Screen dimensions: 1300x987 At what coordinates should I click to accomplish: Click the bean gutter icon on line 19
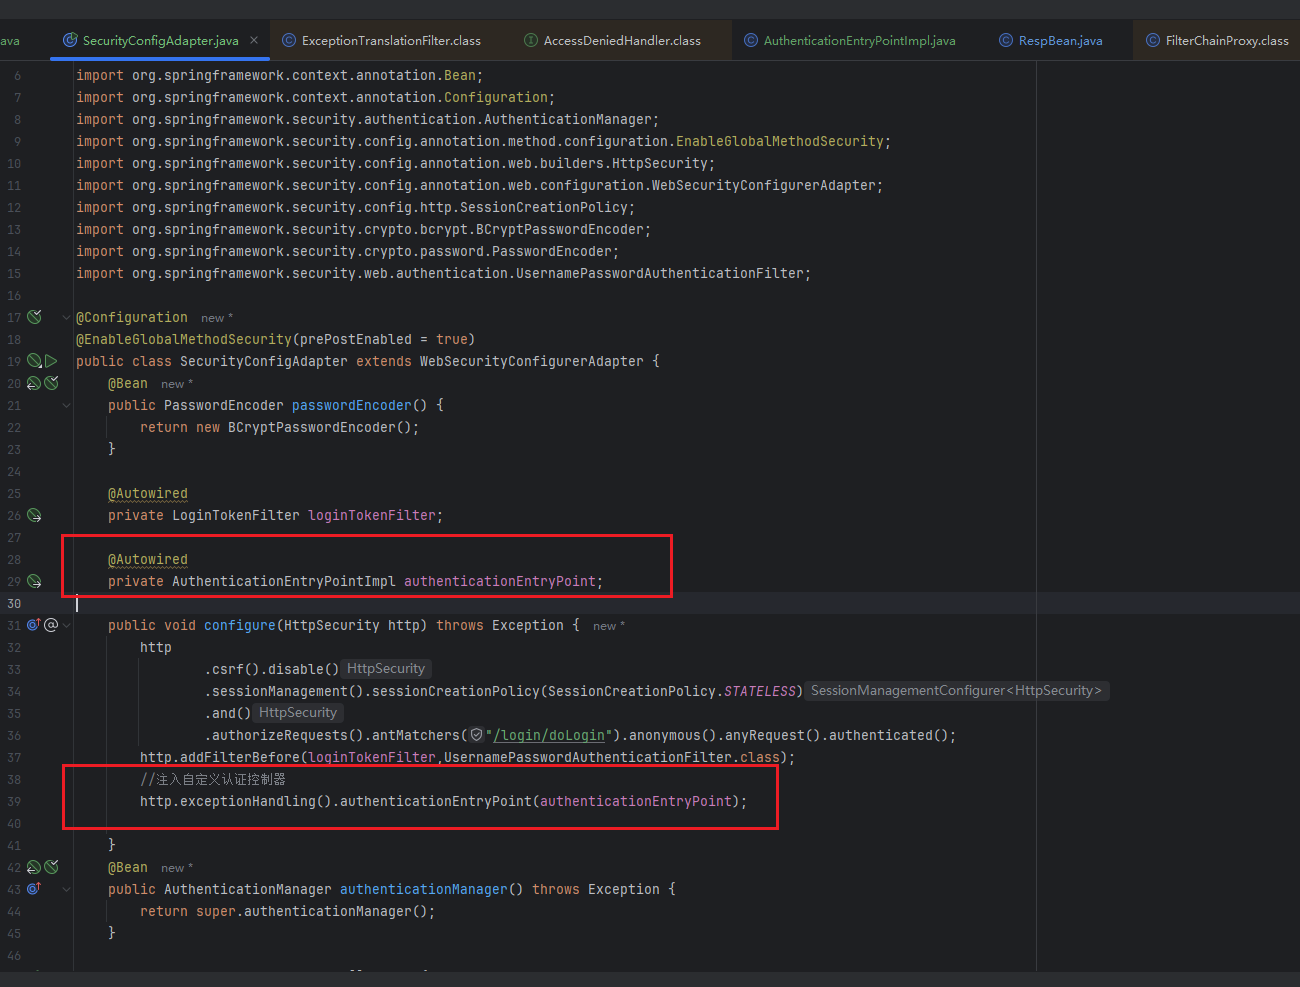coord(34,361)
